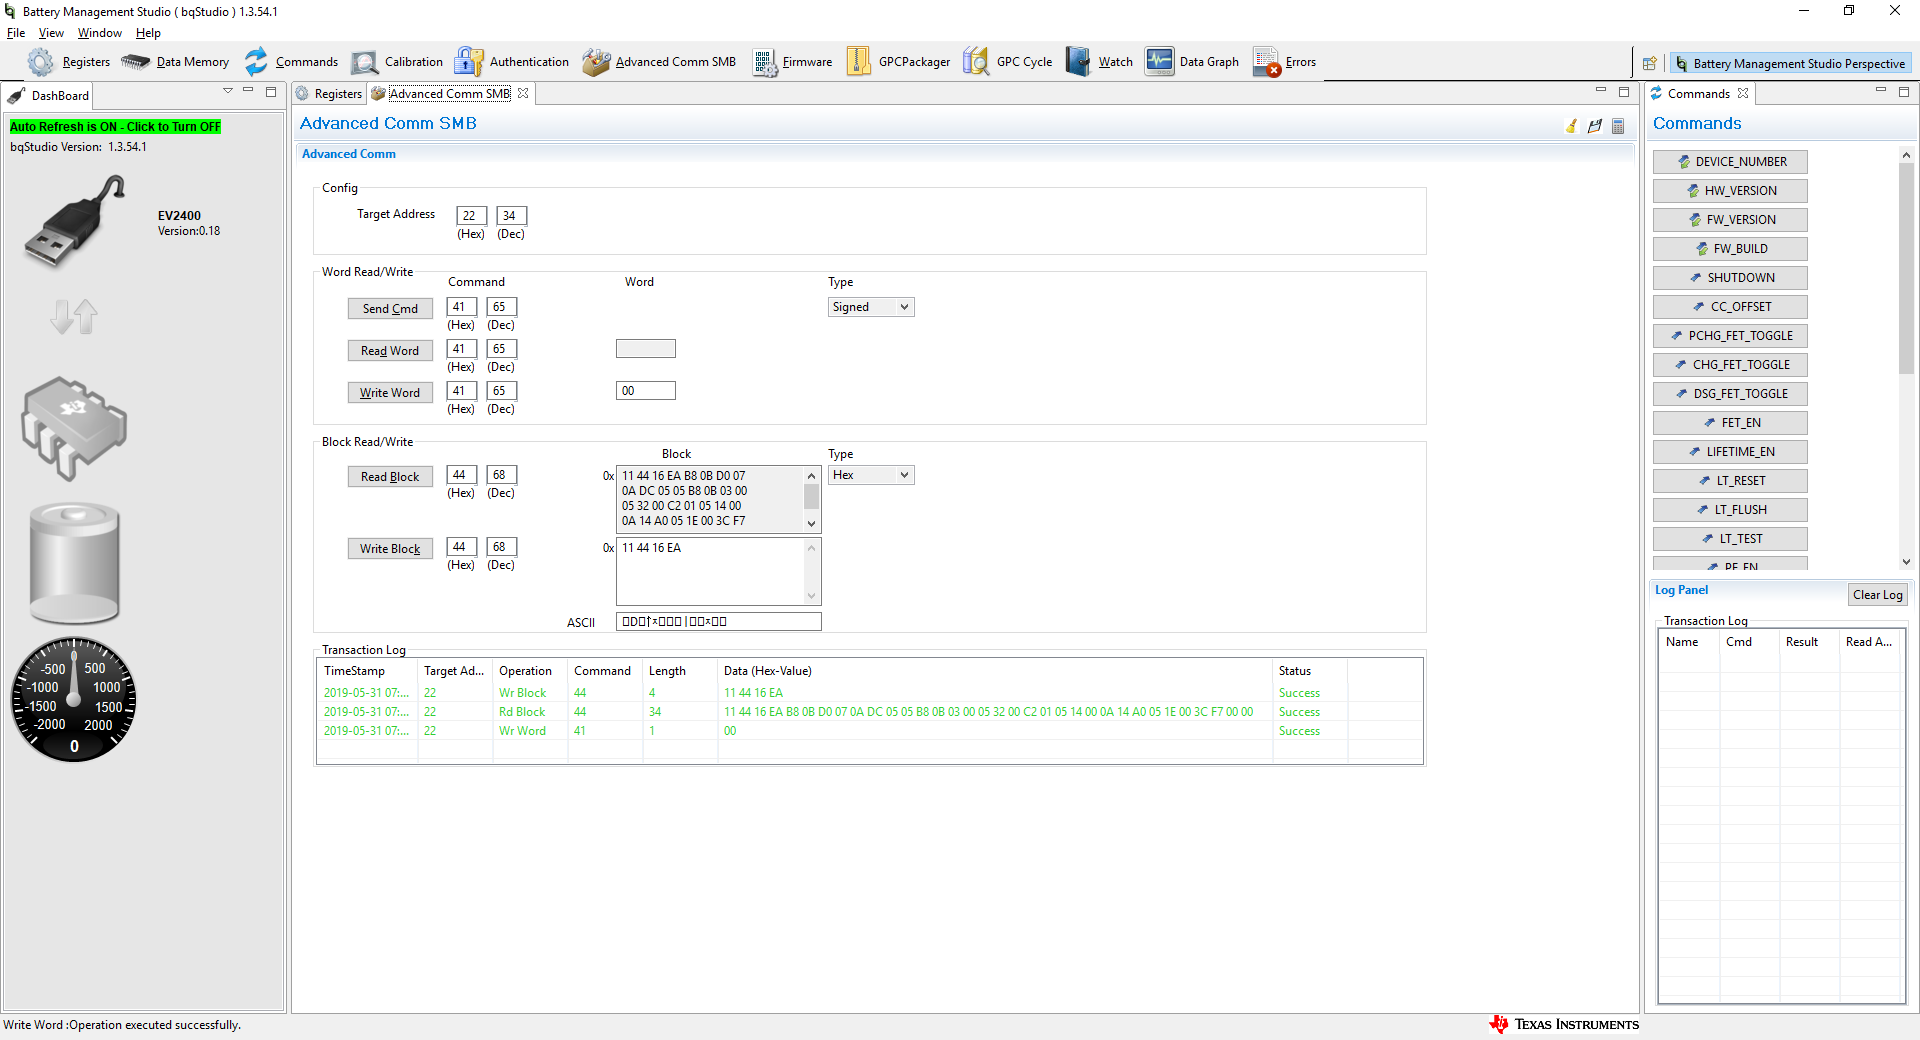Viewport: 1920px width, 1040px height.
Task: Click the Write Block button
Action: coord(390,549)
